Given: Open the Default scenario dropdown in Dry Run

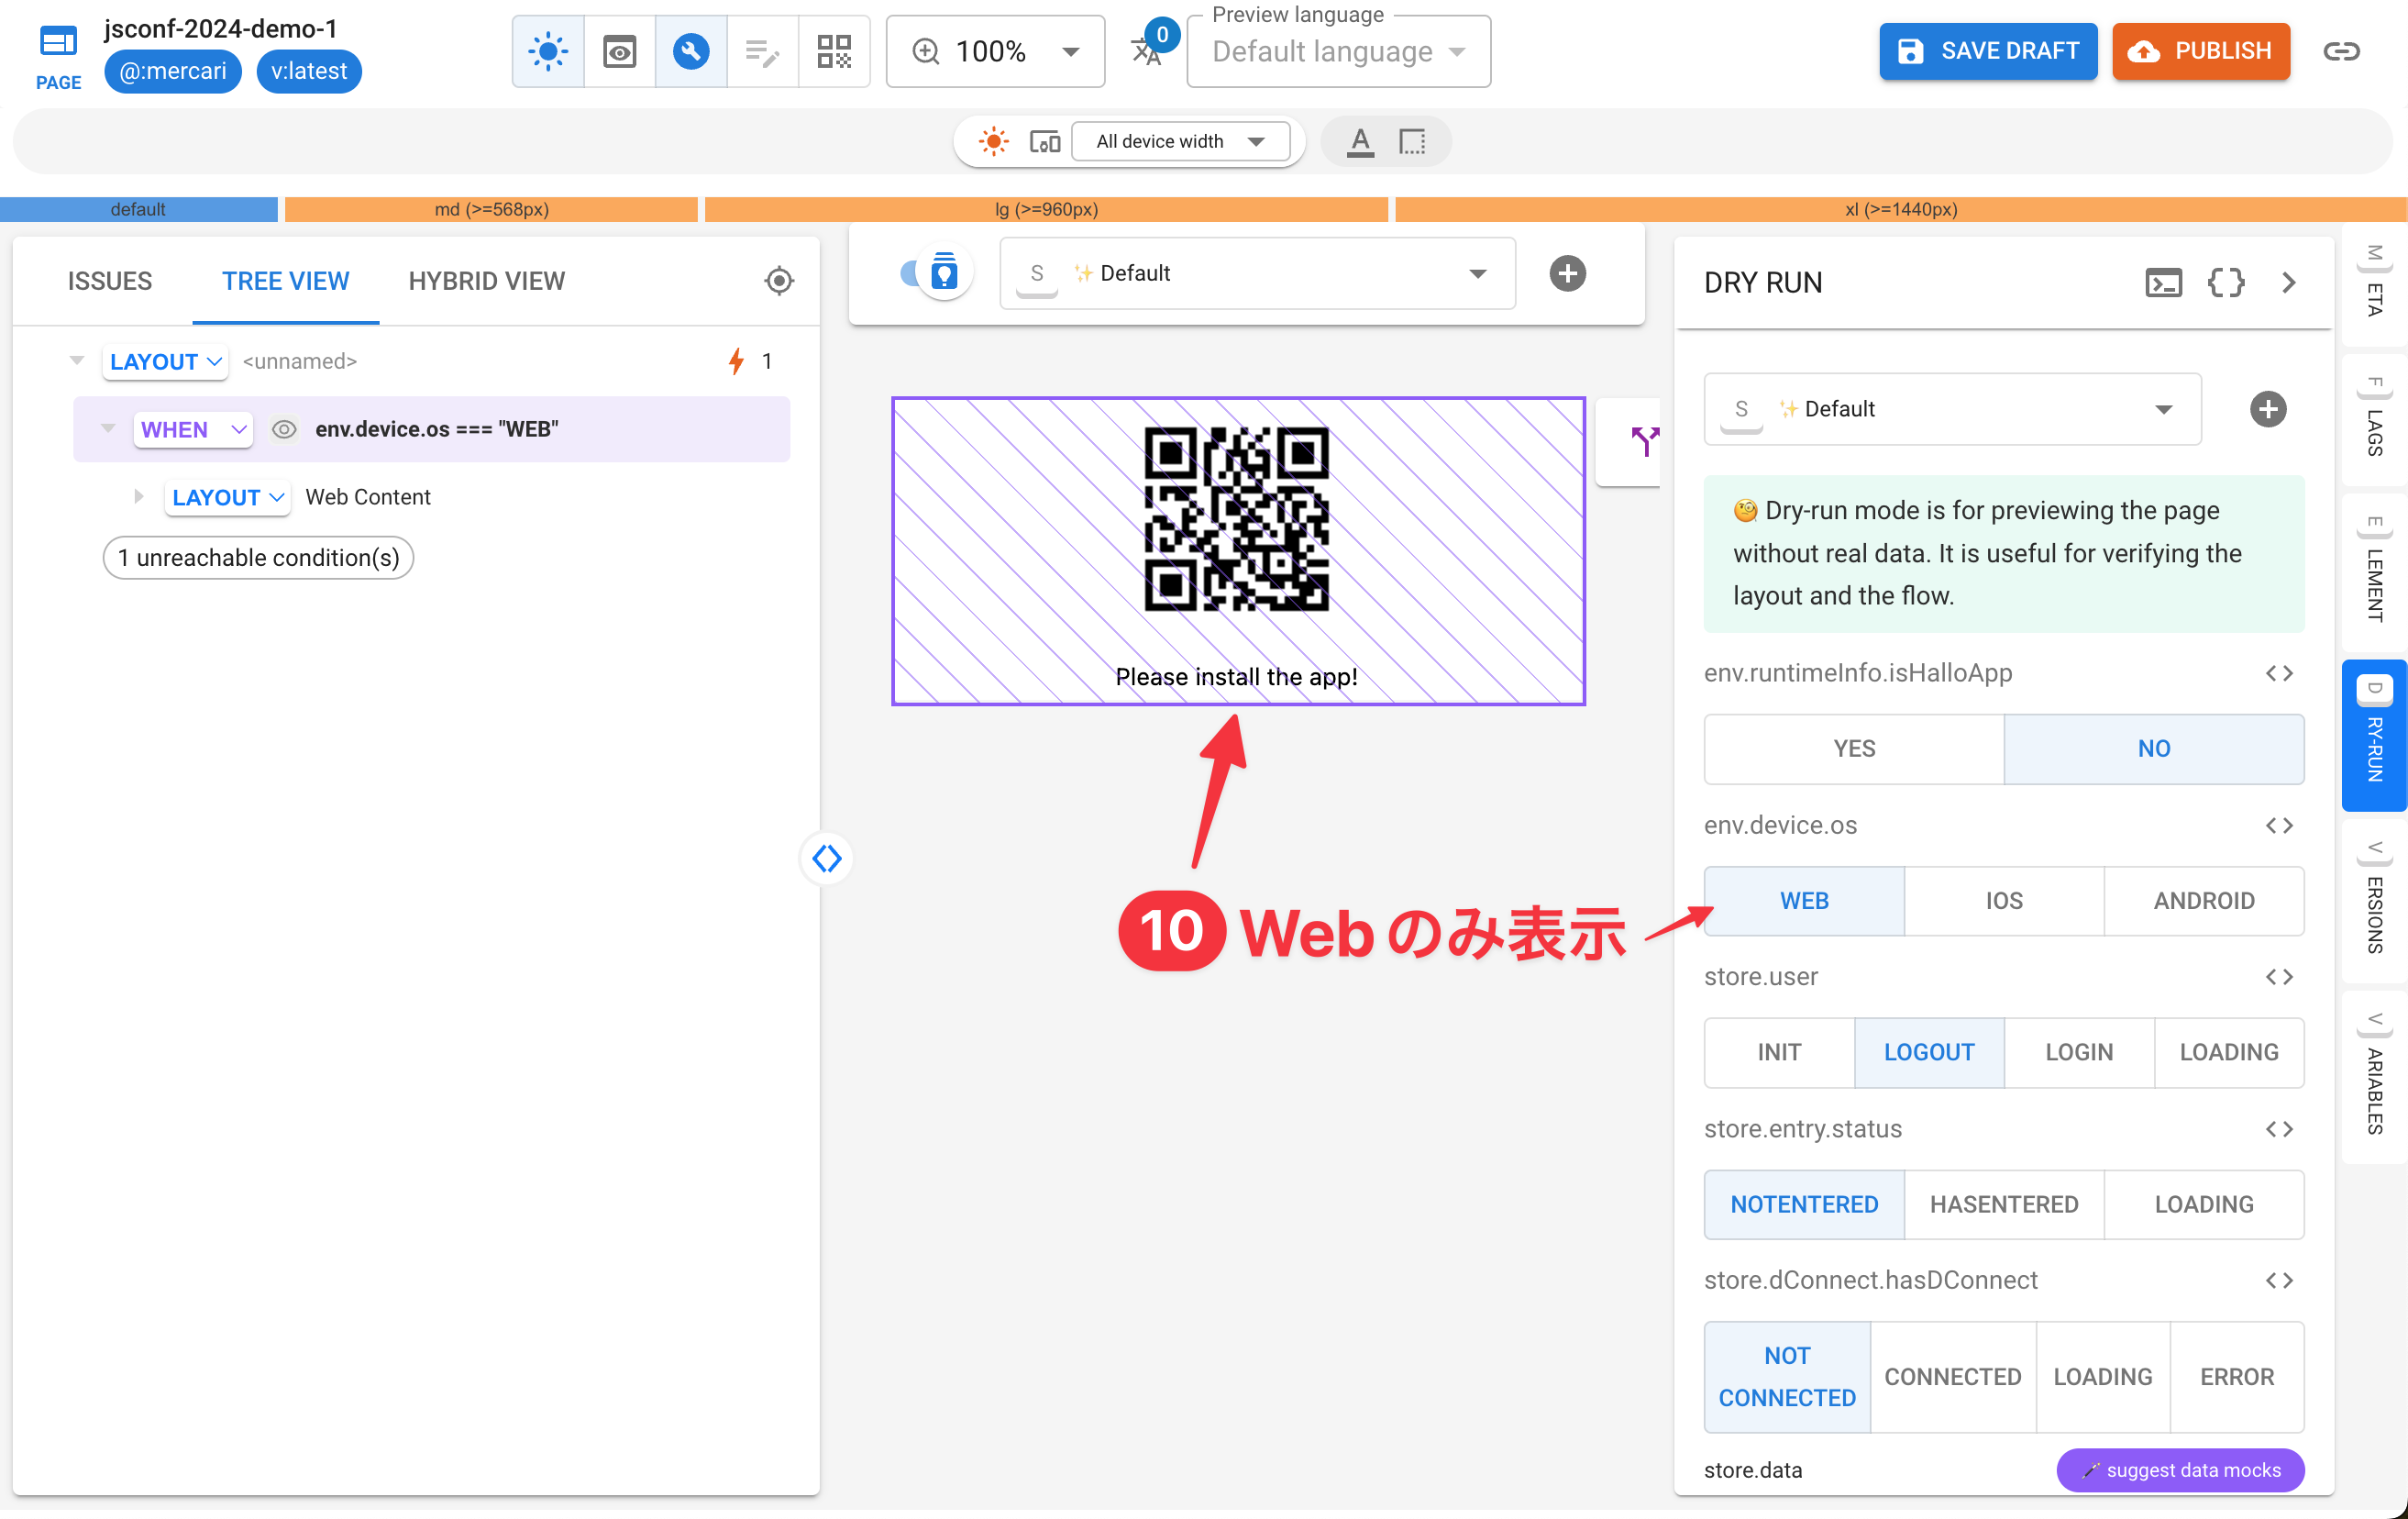Looking at the screenshot, I should pos(1952,409).
